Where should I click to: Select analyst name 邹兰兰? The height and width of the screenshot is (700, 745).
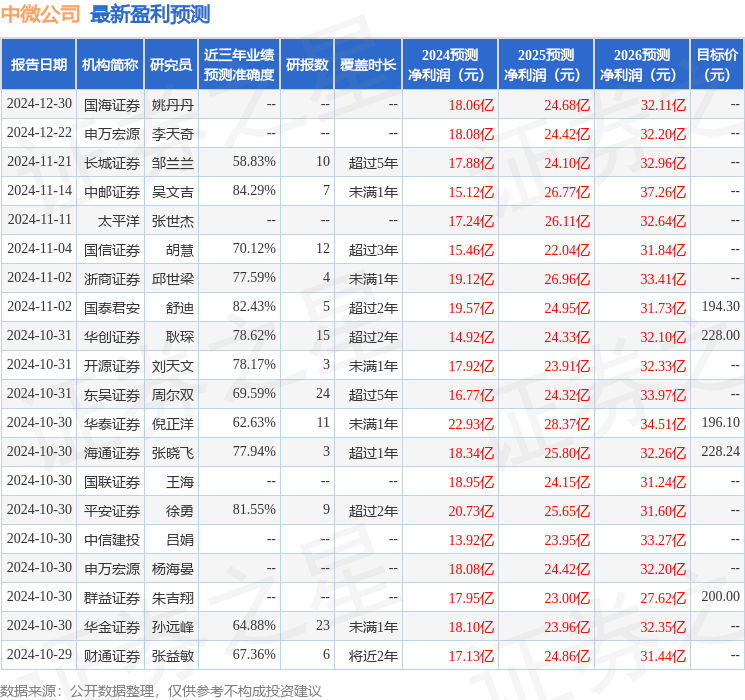point(173,163)
